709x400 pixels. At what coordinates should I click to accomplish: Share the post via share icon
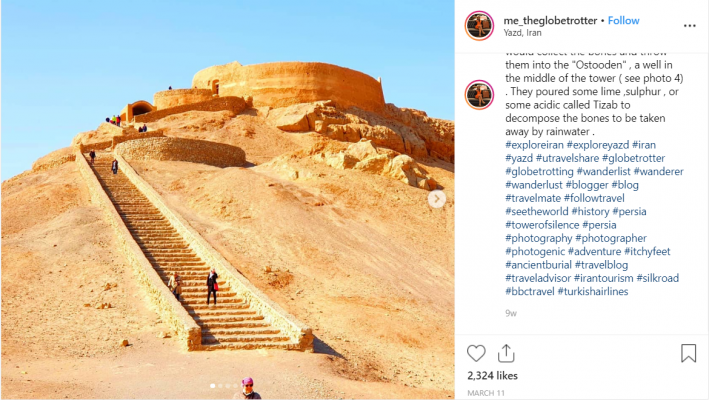click(506, 353)
